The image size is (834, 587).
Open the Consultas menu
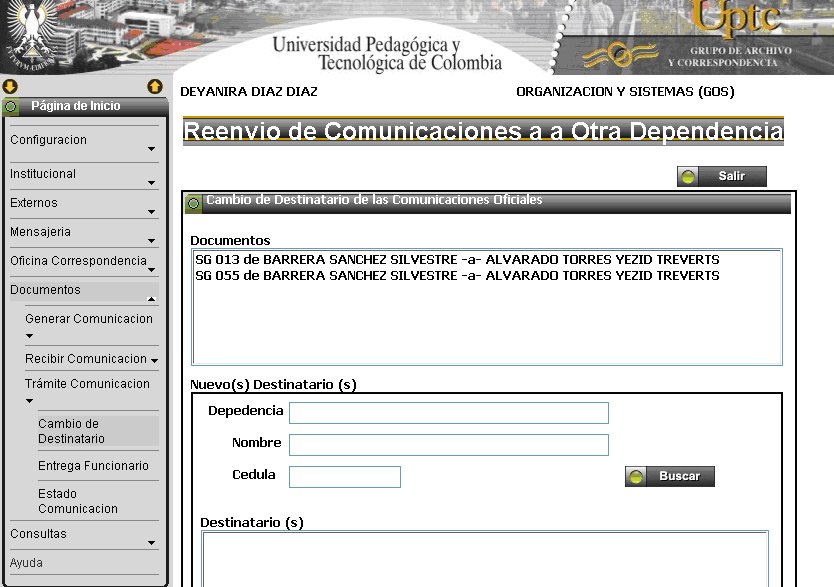38,534
